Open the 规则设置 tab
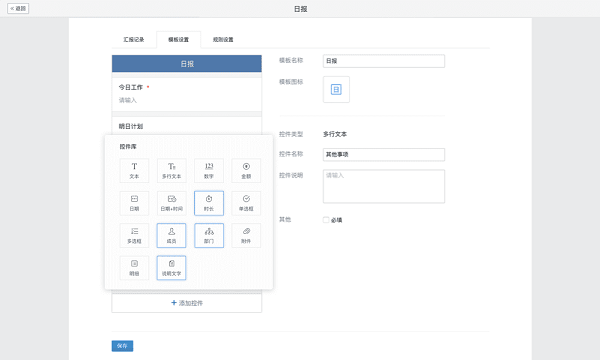 pyautogui.click(x=223, y=39)
